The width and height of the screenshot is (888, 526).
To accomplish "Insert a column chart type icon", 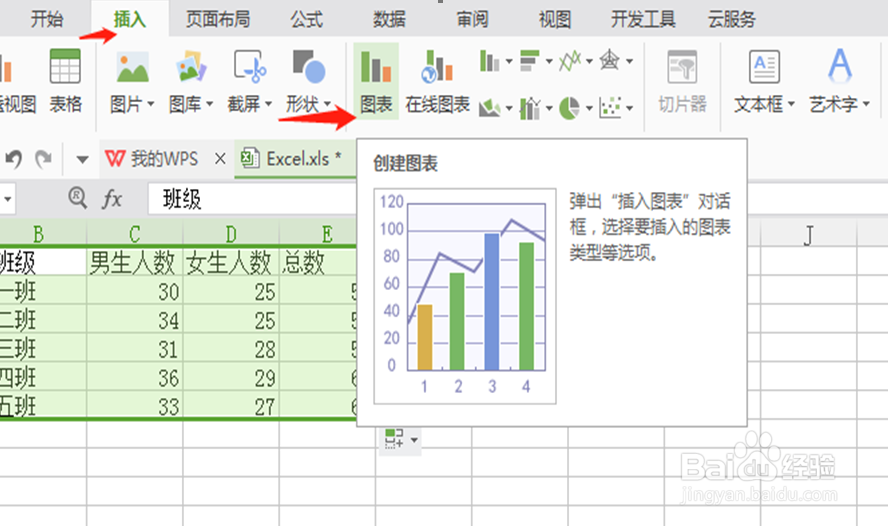I will [489, 61].
